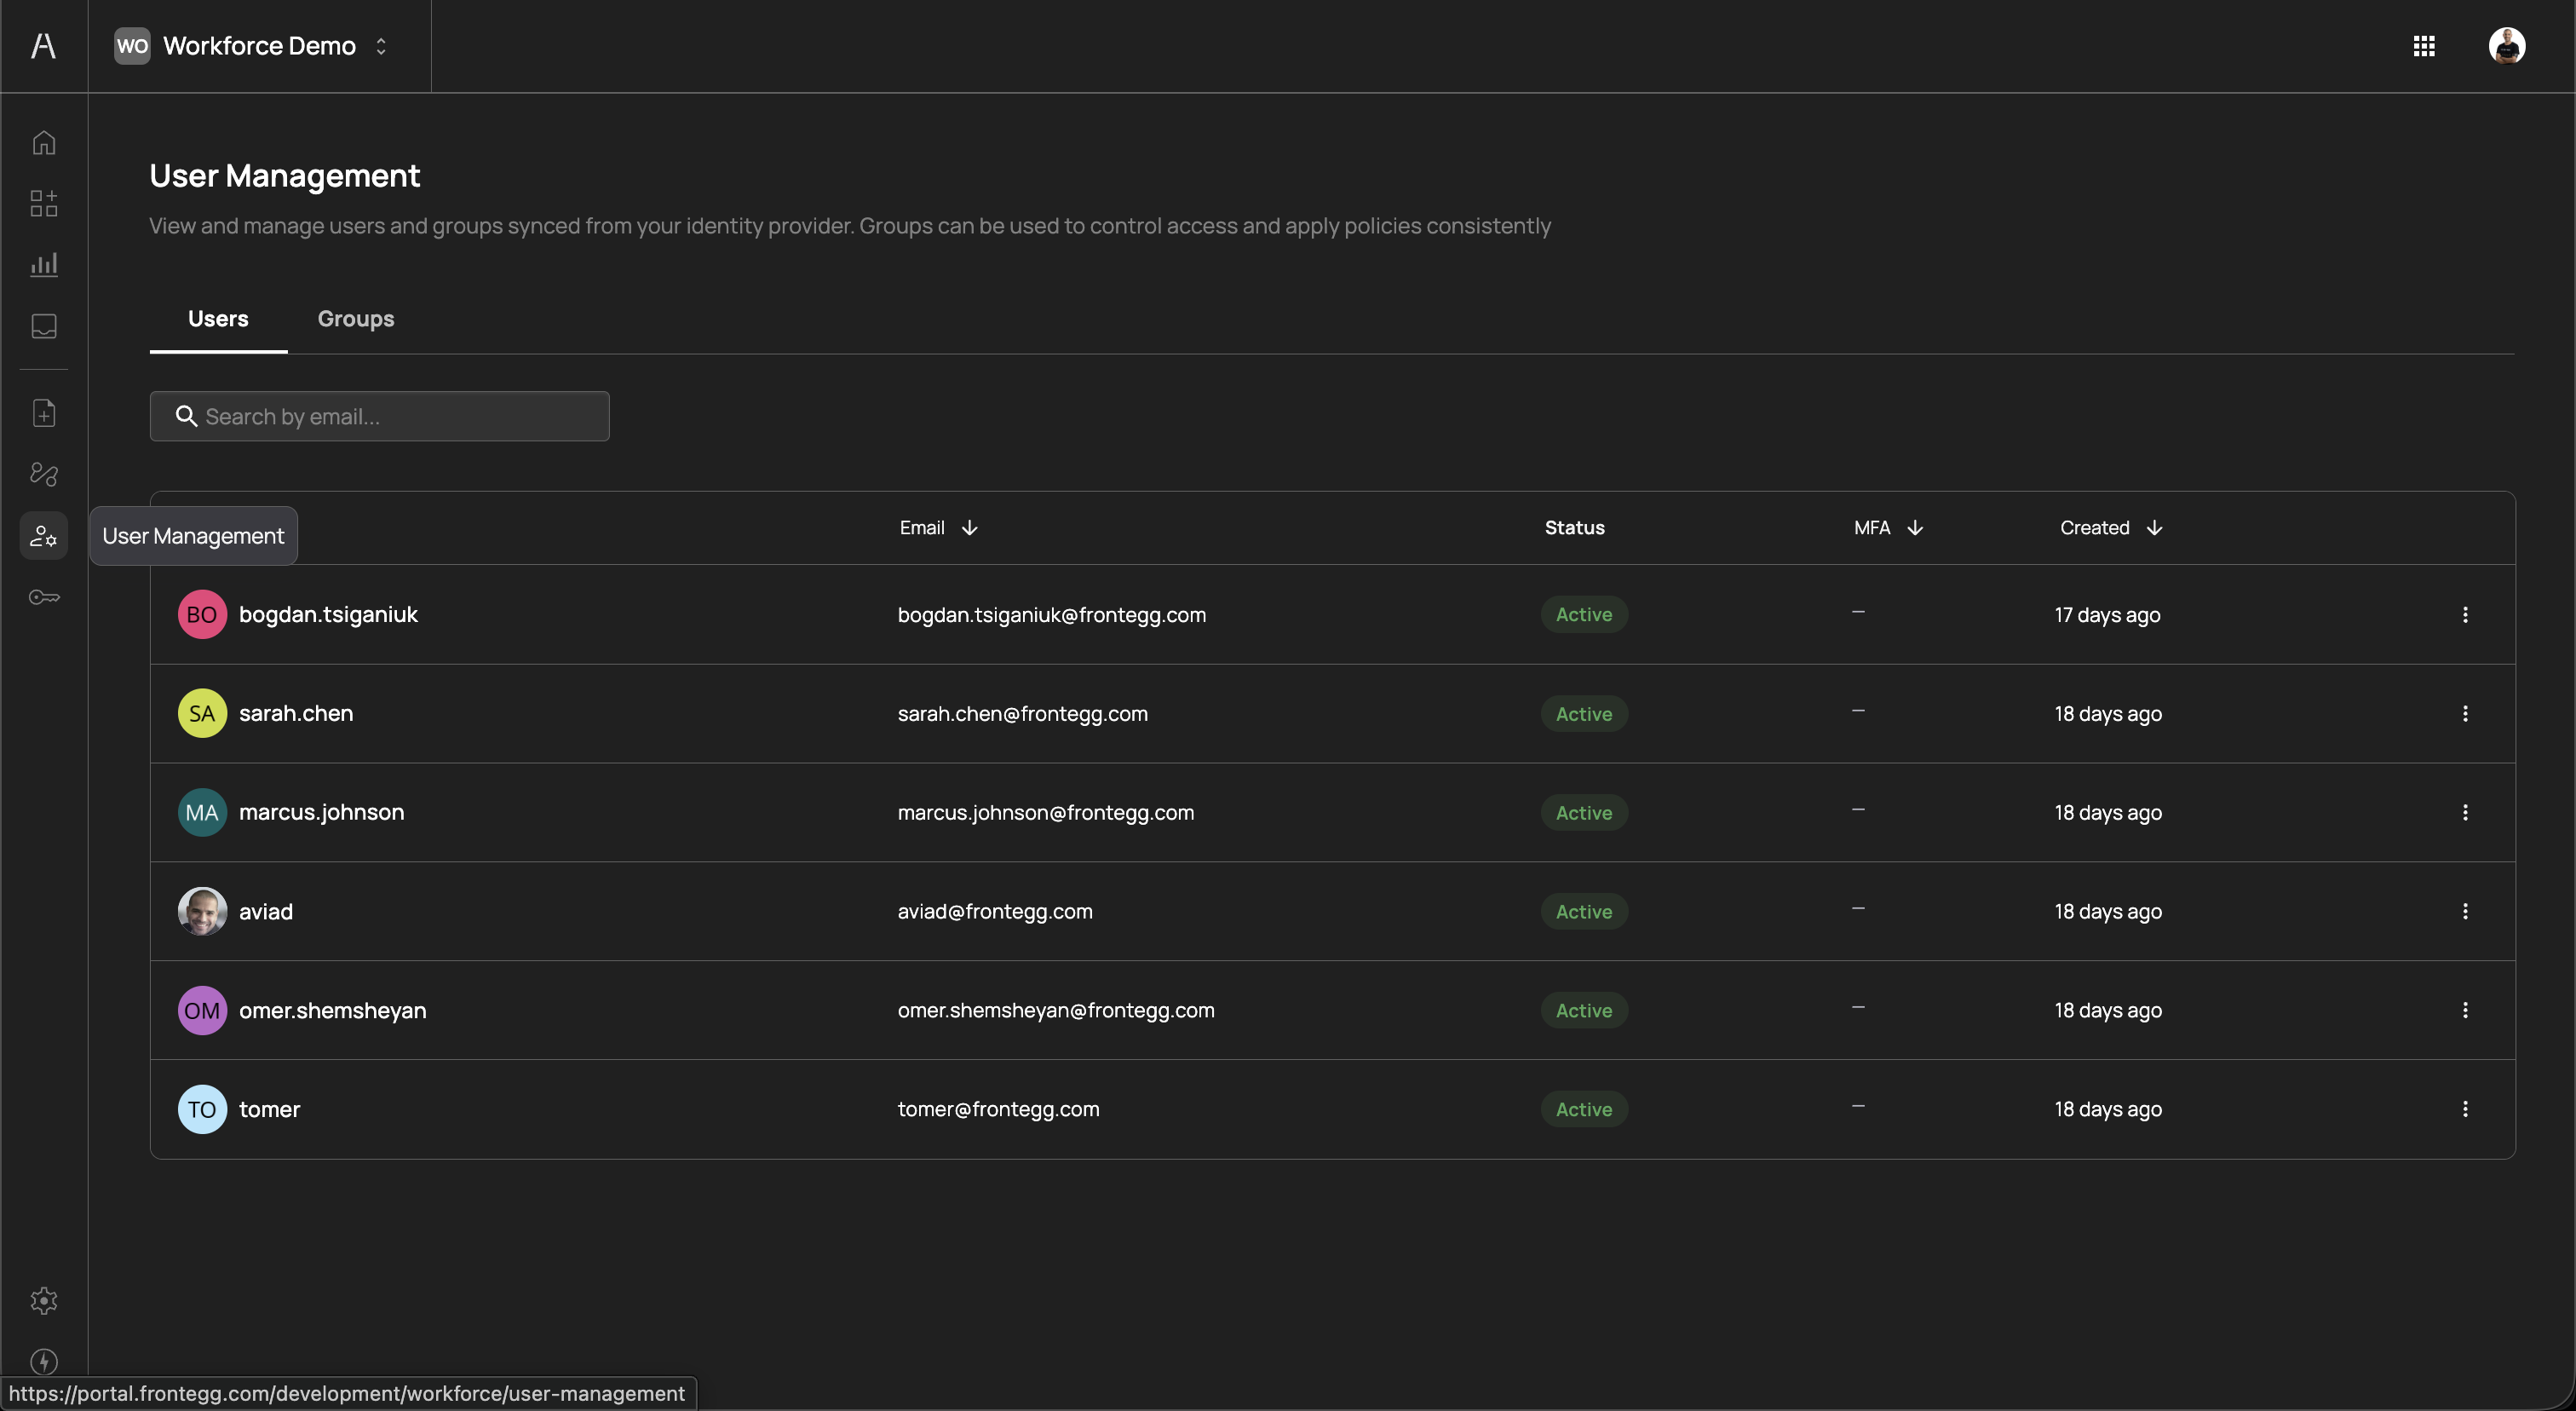
Task: Click the Search by email field
Action: [380, 416]
